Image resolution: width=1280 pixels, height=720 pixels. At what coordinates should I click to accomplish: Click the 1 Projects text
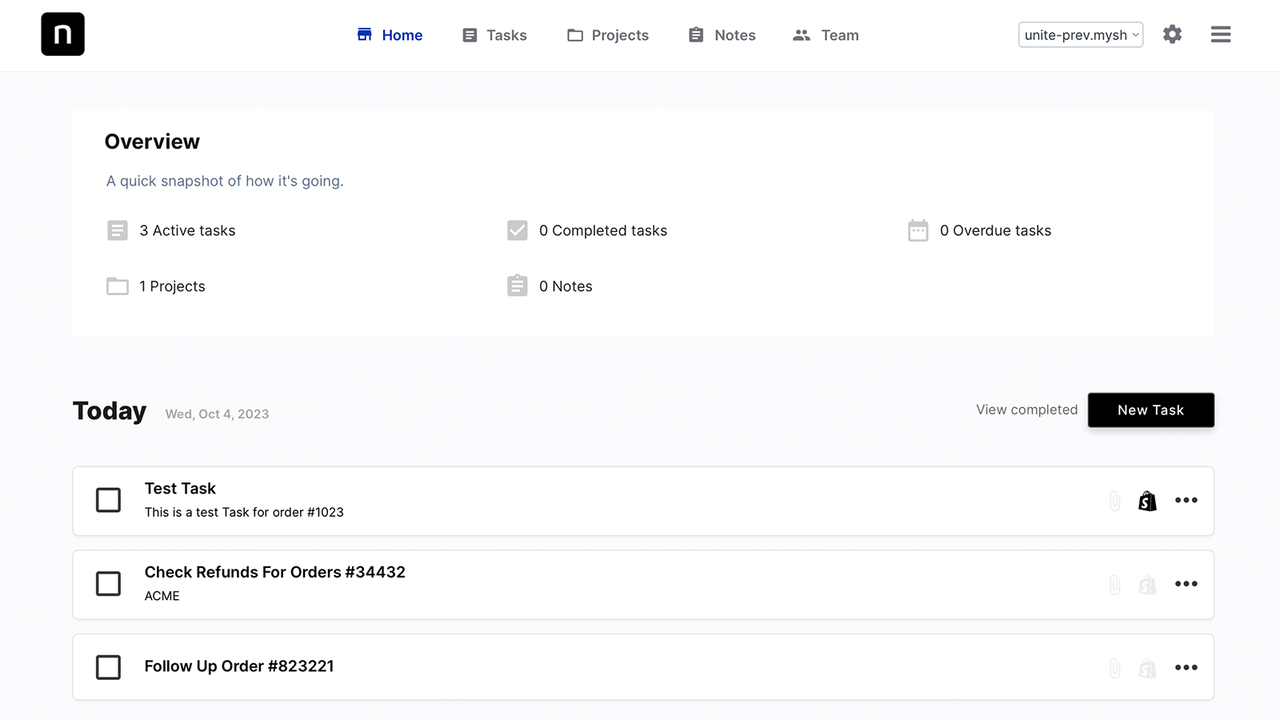pyautogui.click(x=172, y=287)
